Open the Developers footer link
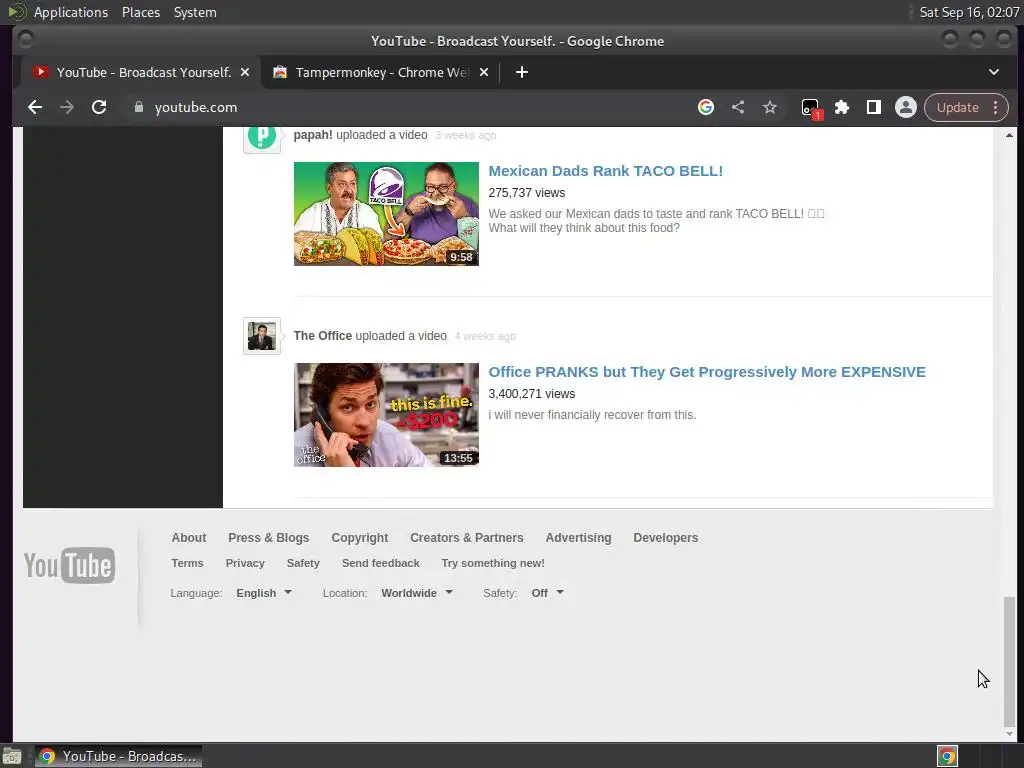 click(x=665, y=537)
